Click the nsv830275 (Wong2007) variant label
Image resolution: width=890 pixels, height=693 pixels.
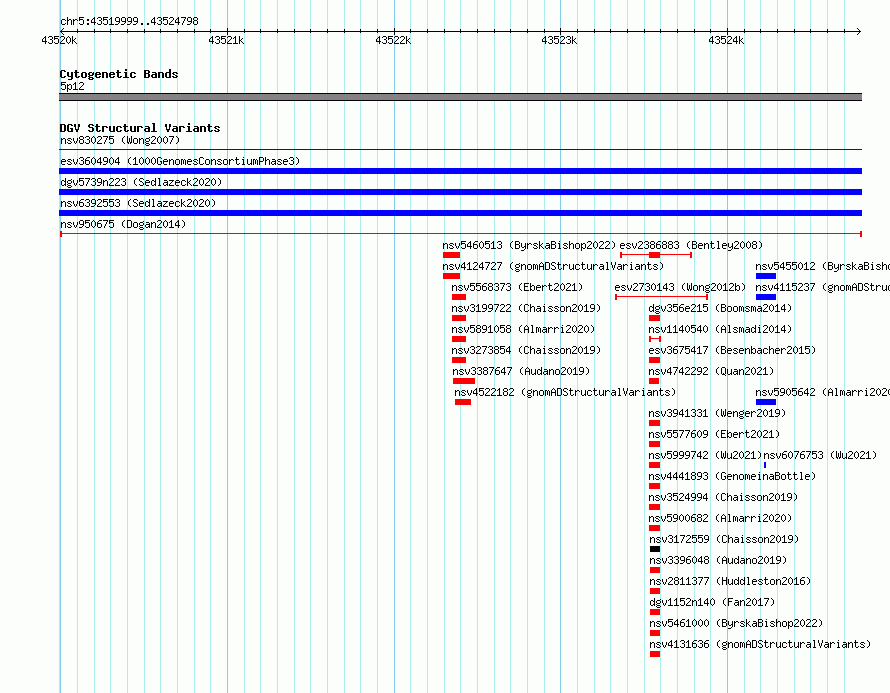pos(120,140)
